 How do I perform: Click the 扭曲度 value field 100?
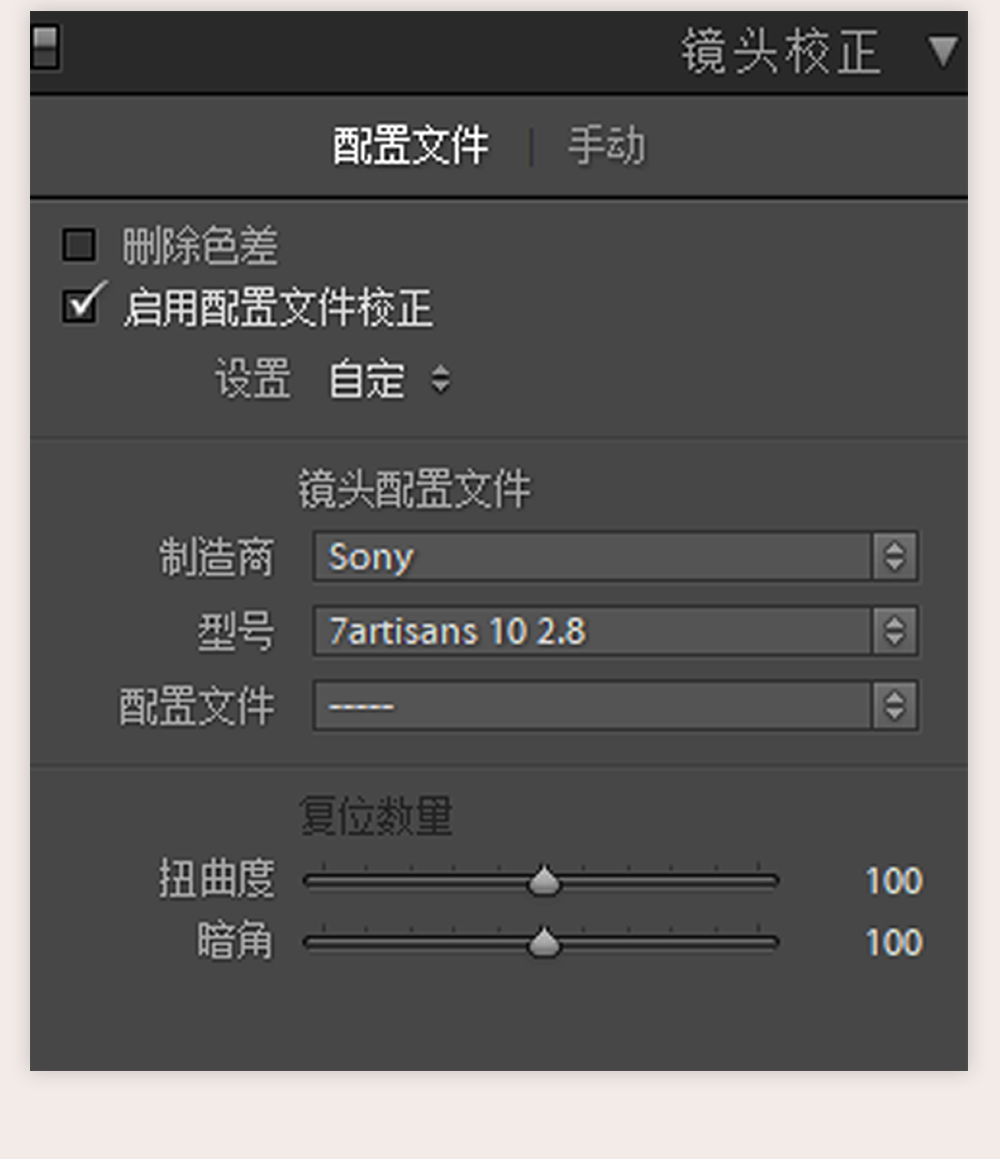(x=893, y=881)
